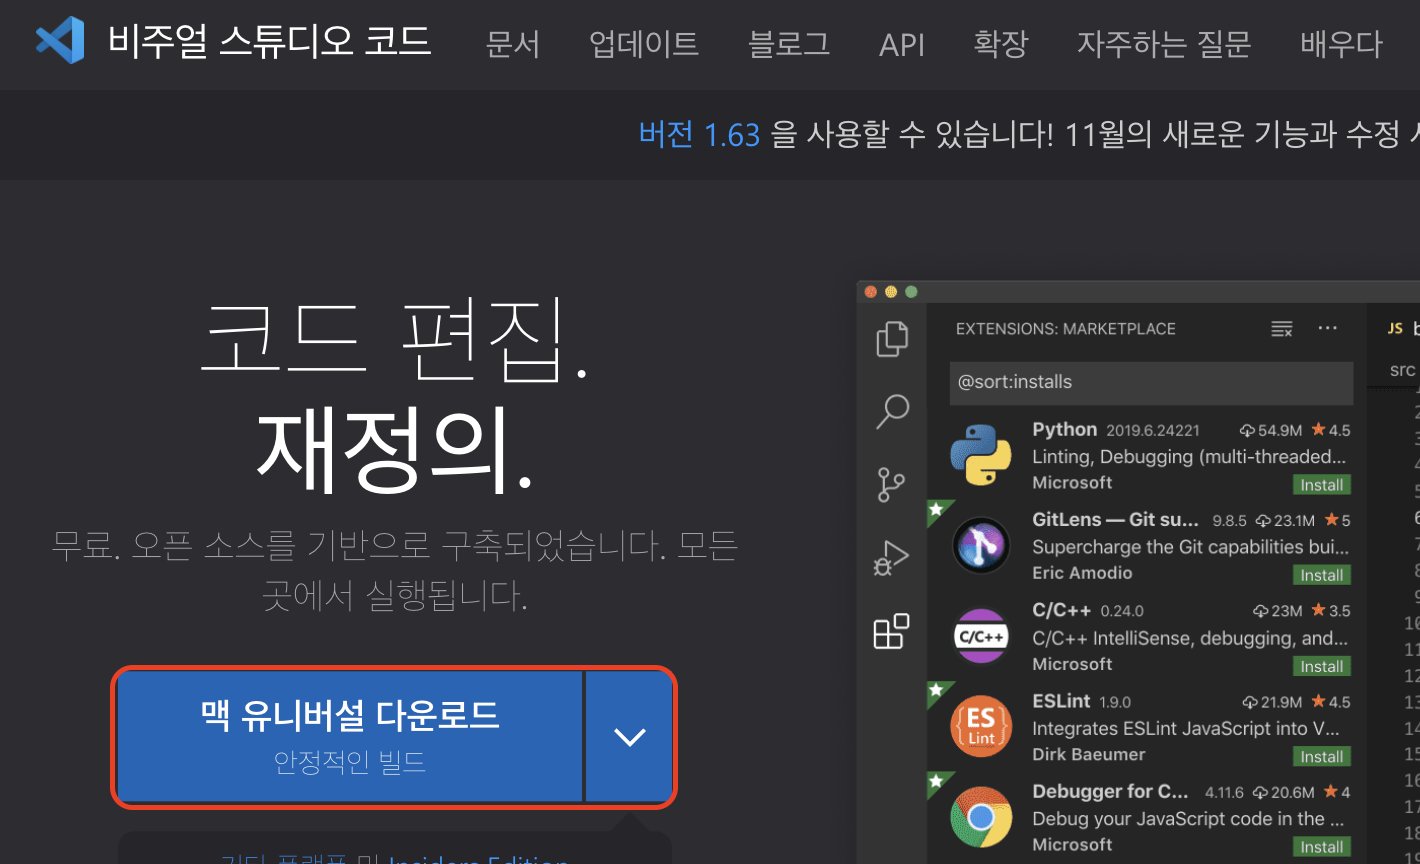The image size is (1420, 864).
Task: Click the Eric Amodio publisher name
Action: point(1082,573)
